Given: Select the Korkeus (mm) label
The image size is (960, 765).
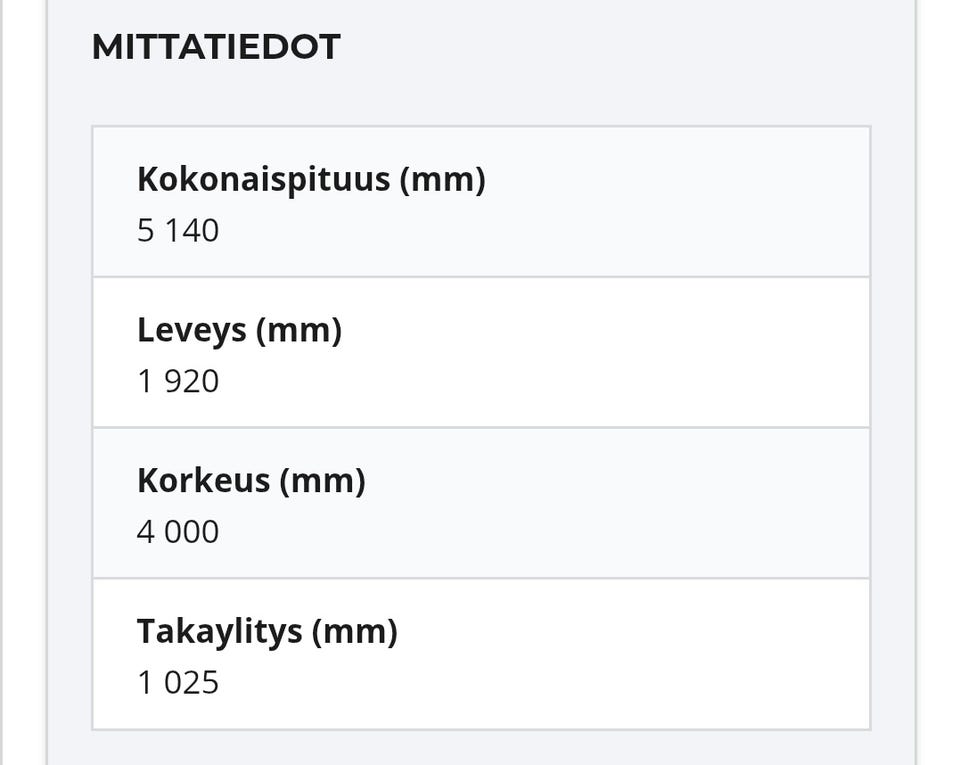Looking at the screenshot, I should pos(251,481).
